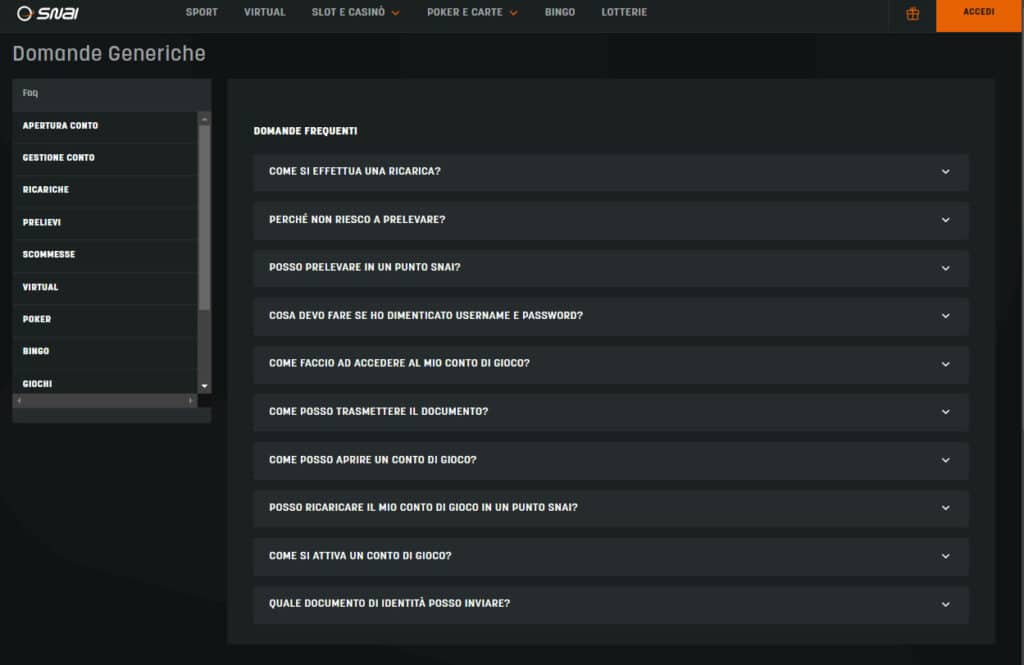1024x665 pixels.
Task: Expand the SLOT E CASINÒ dropdown
Action: (x=355, y=13)
